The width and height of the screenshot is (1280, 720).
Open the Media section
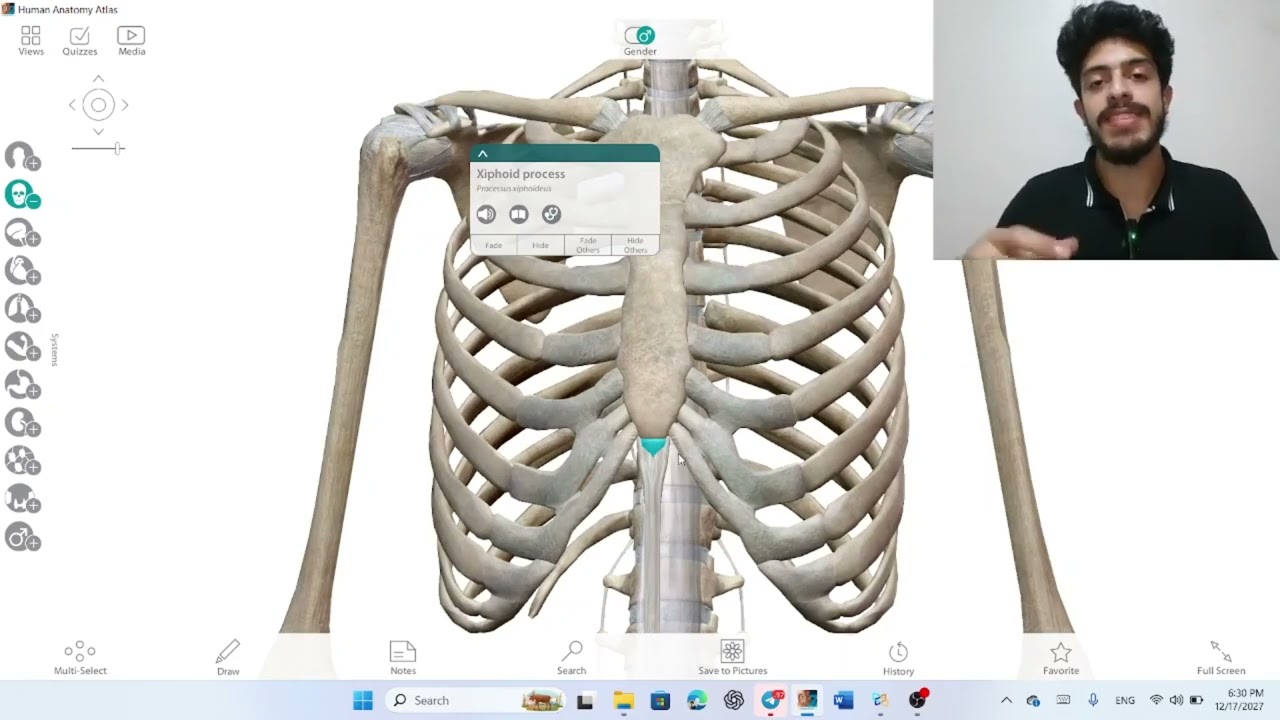(x=131, y=41)
